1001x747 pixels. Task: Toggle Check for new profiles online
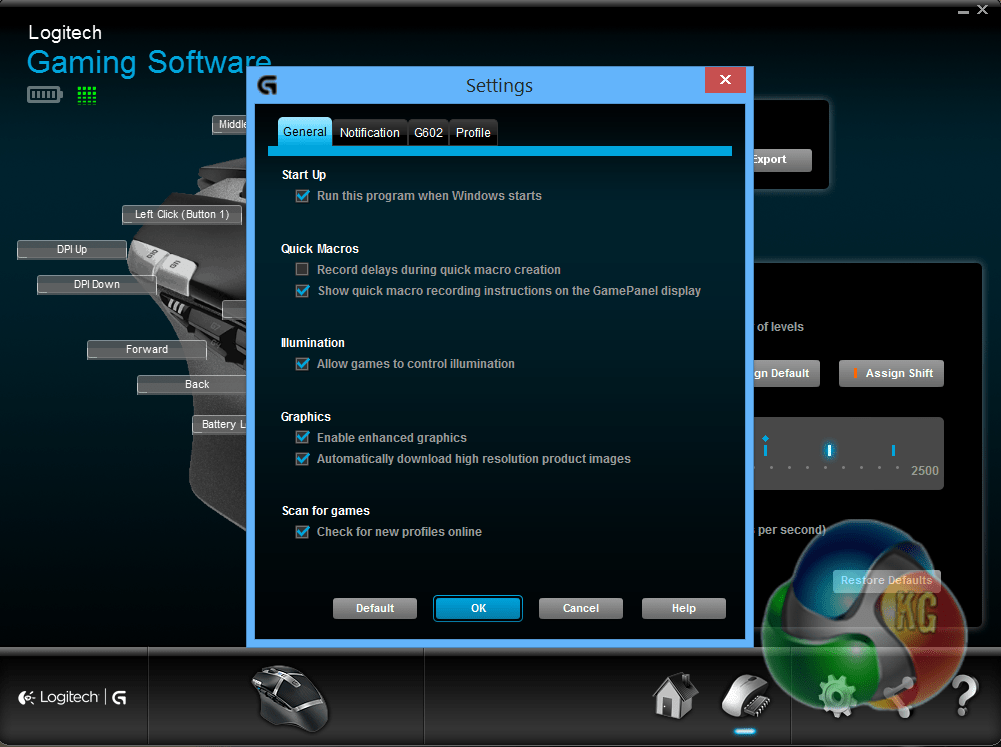[302, 532]
